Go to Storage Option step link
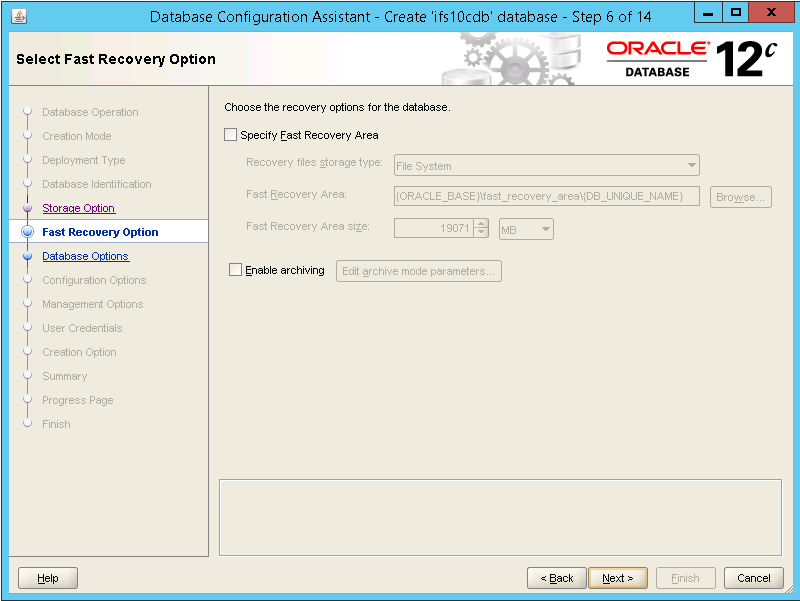 pyautogui.click(x=78, y=208)
